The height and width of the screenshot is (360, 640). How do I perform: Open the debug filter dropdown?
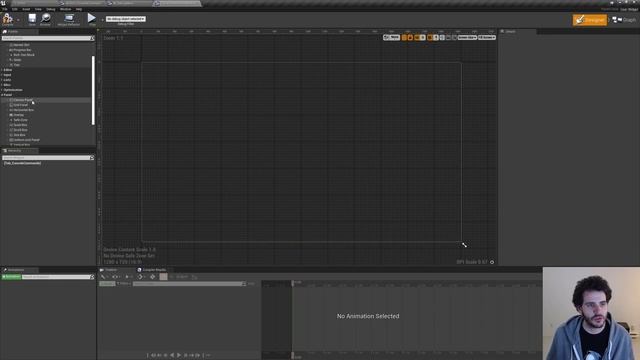[x=126, y=19]
